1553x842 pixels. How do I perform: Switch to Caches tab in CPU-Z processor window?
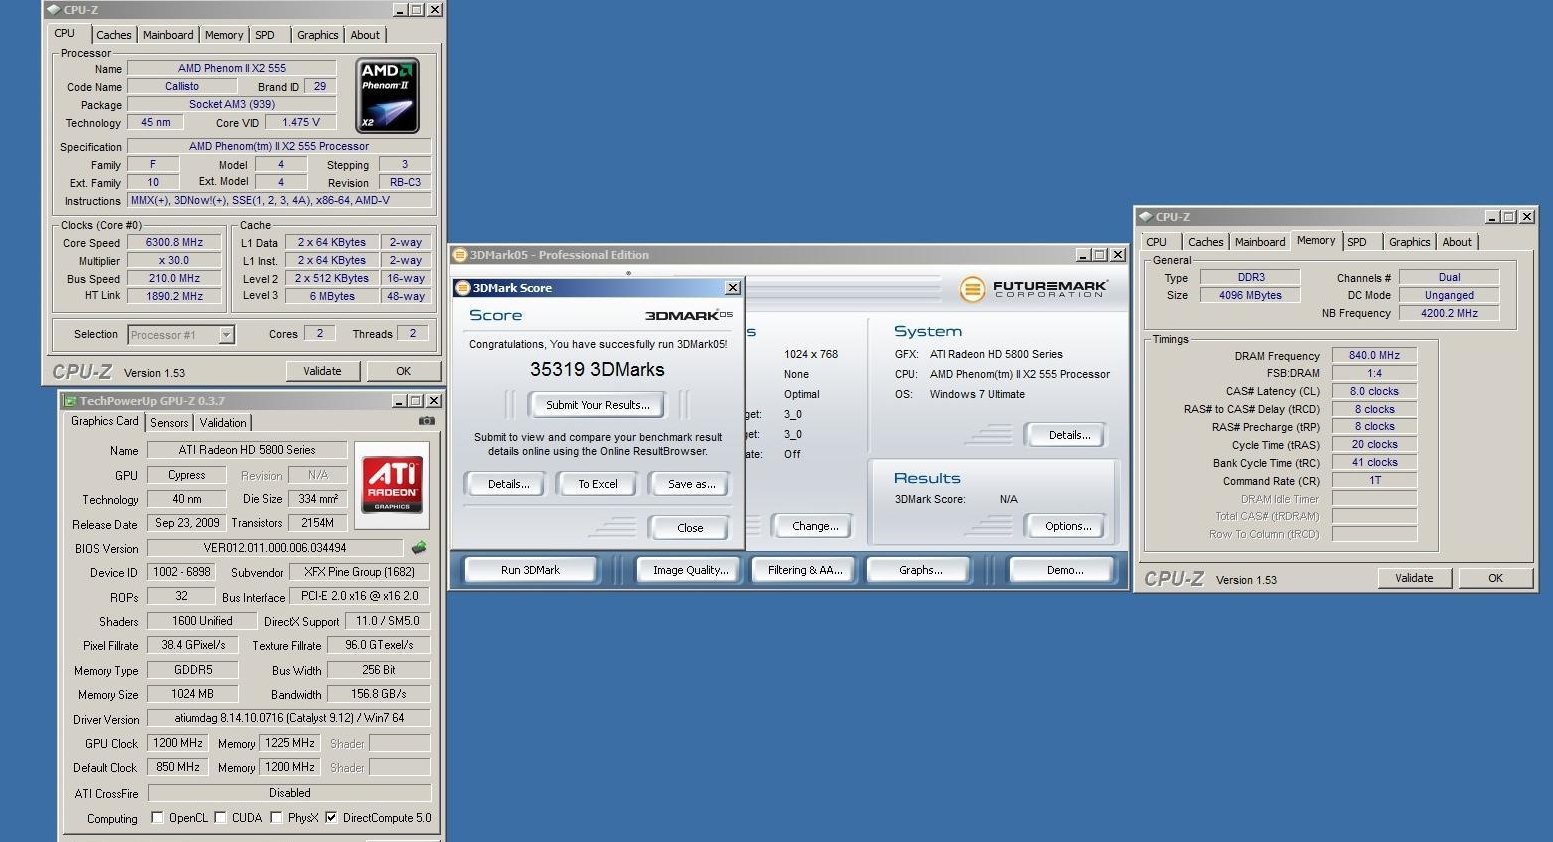coord(113,35)
